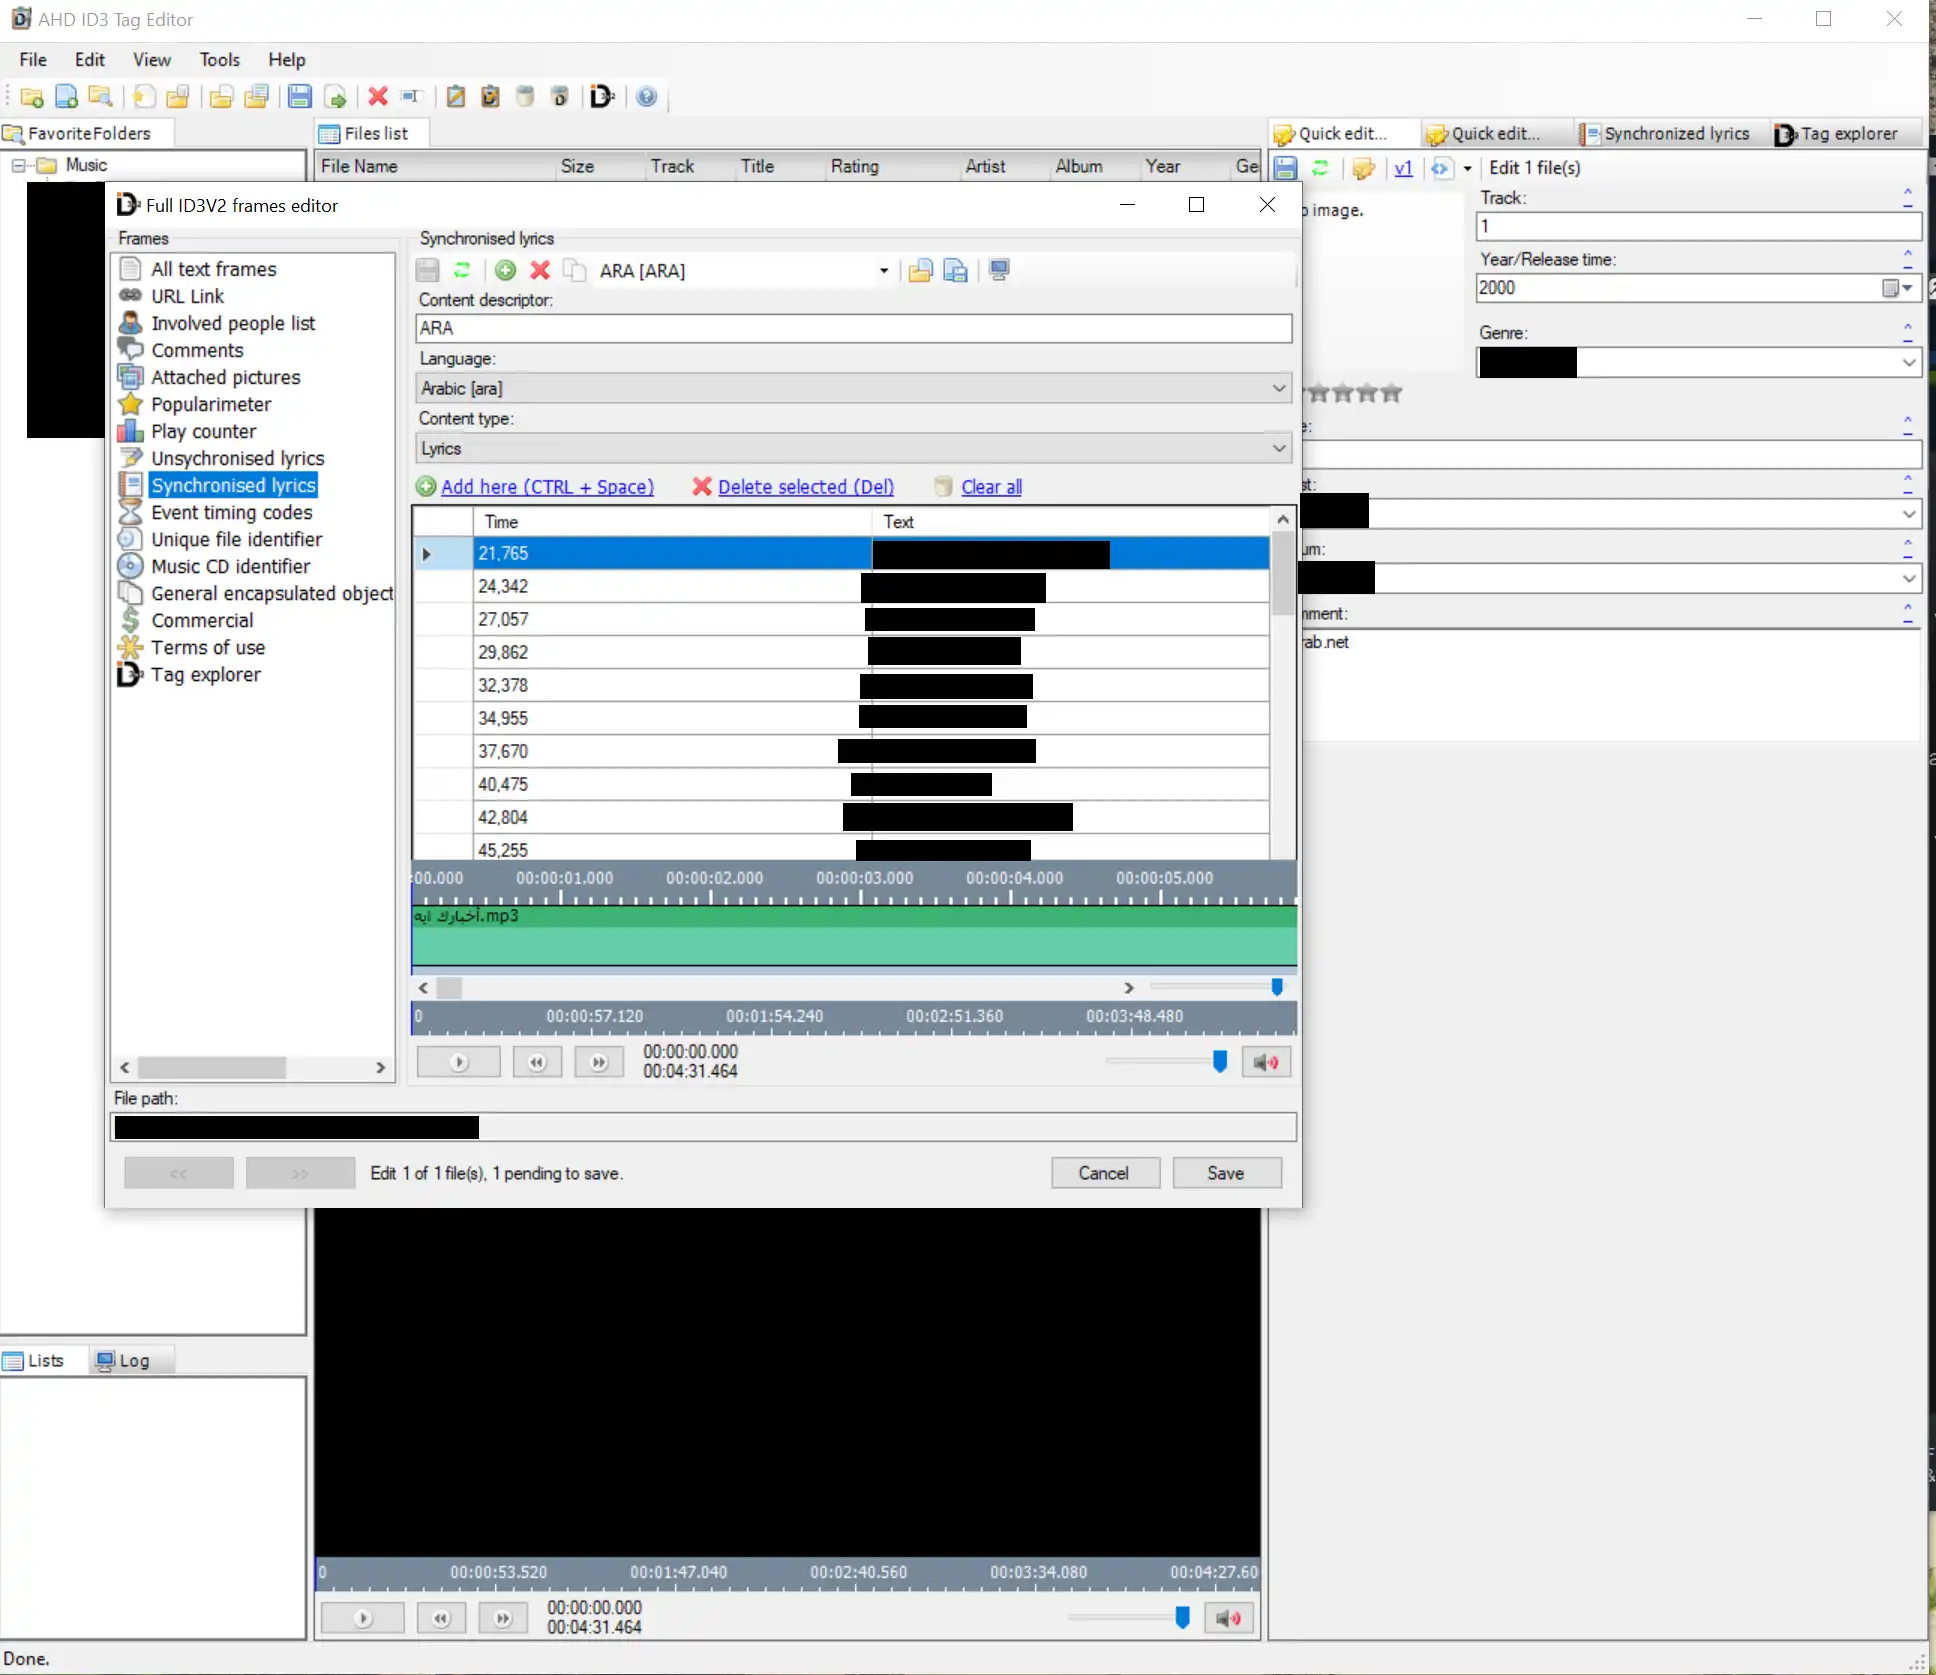Toggle mute on the bottom main player
The image size is (1936, 1675).
click(1229, 1618)
